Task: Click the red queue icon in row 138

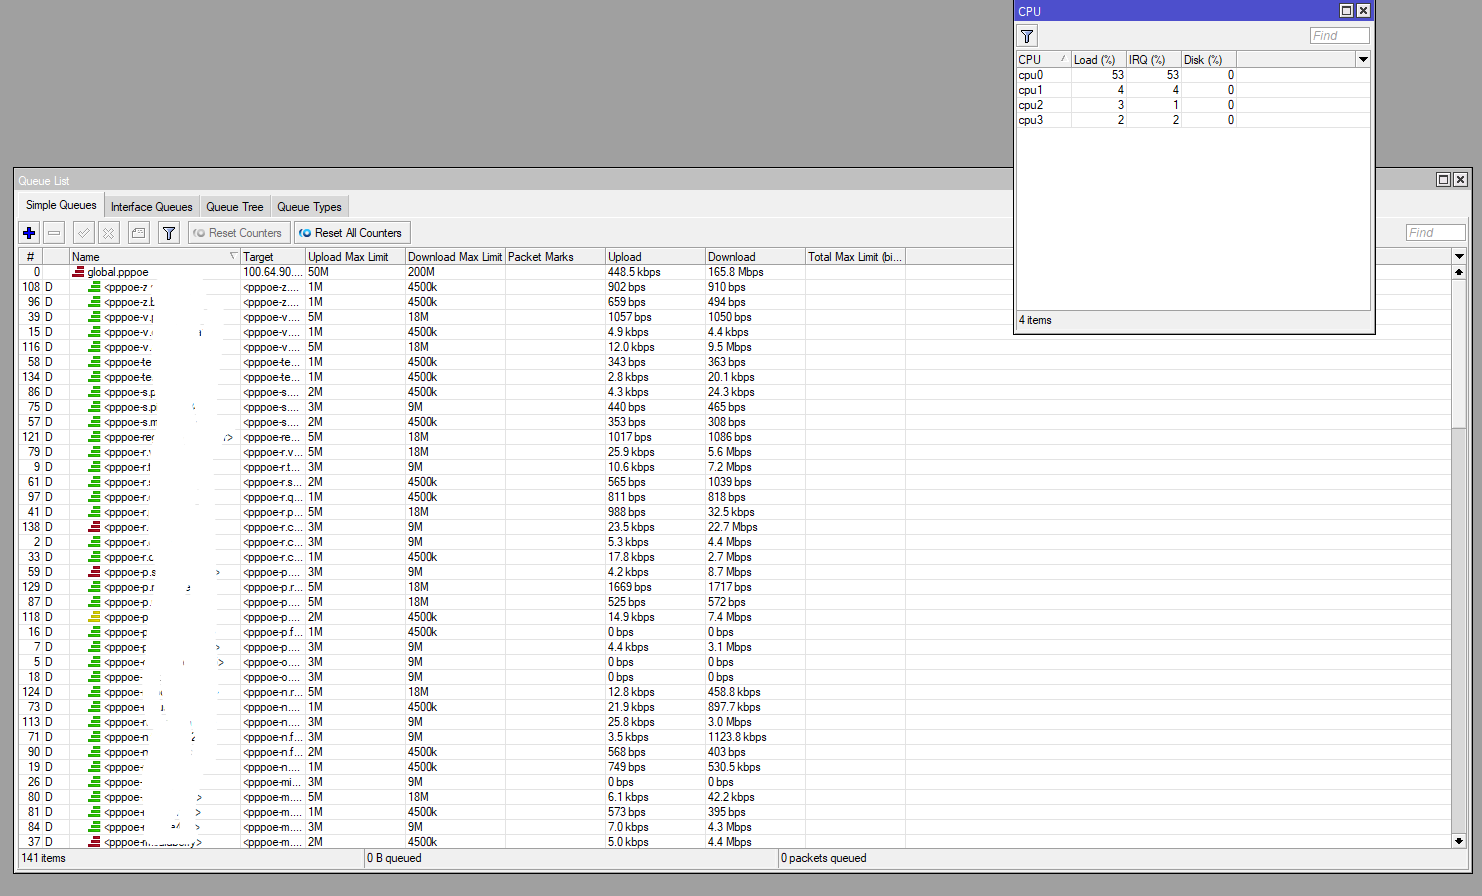Action: [x=94, y=527]
